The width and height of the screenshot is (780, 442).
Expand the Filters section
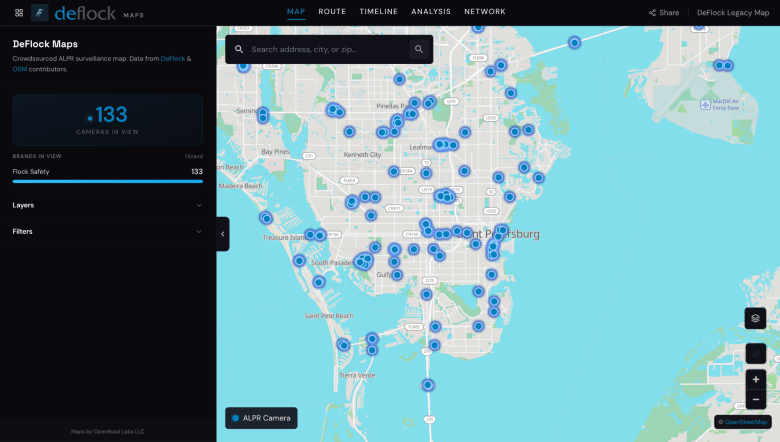[x=107, y=231]
